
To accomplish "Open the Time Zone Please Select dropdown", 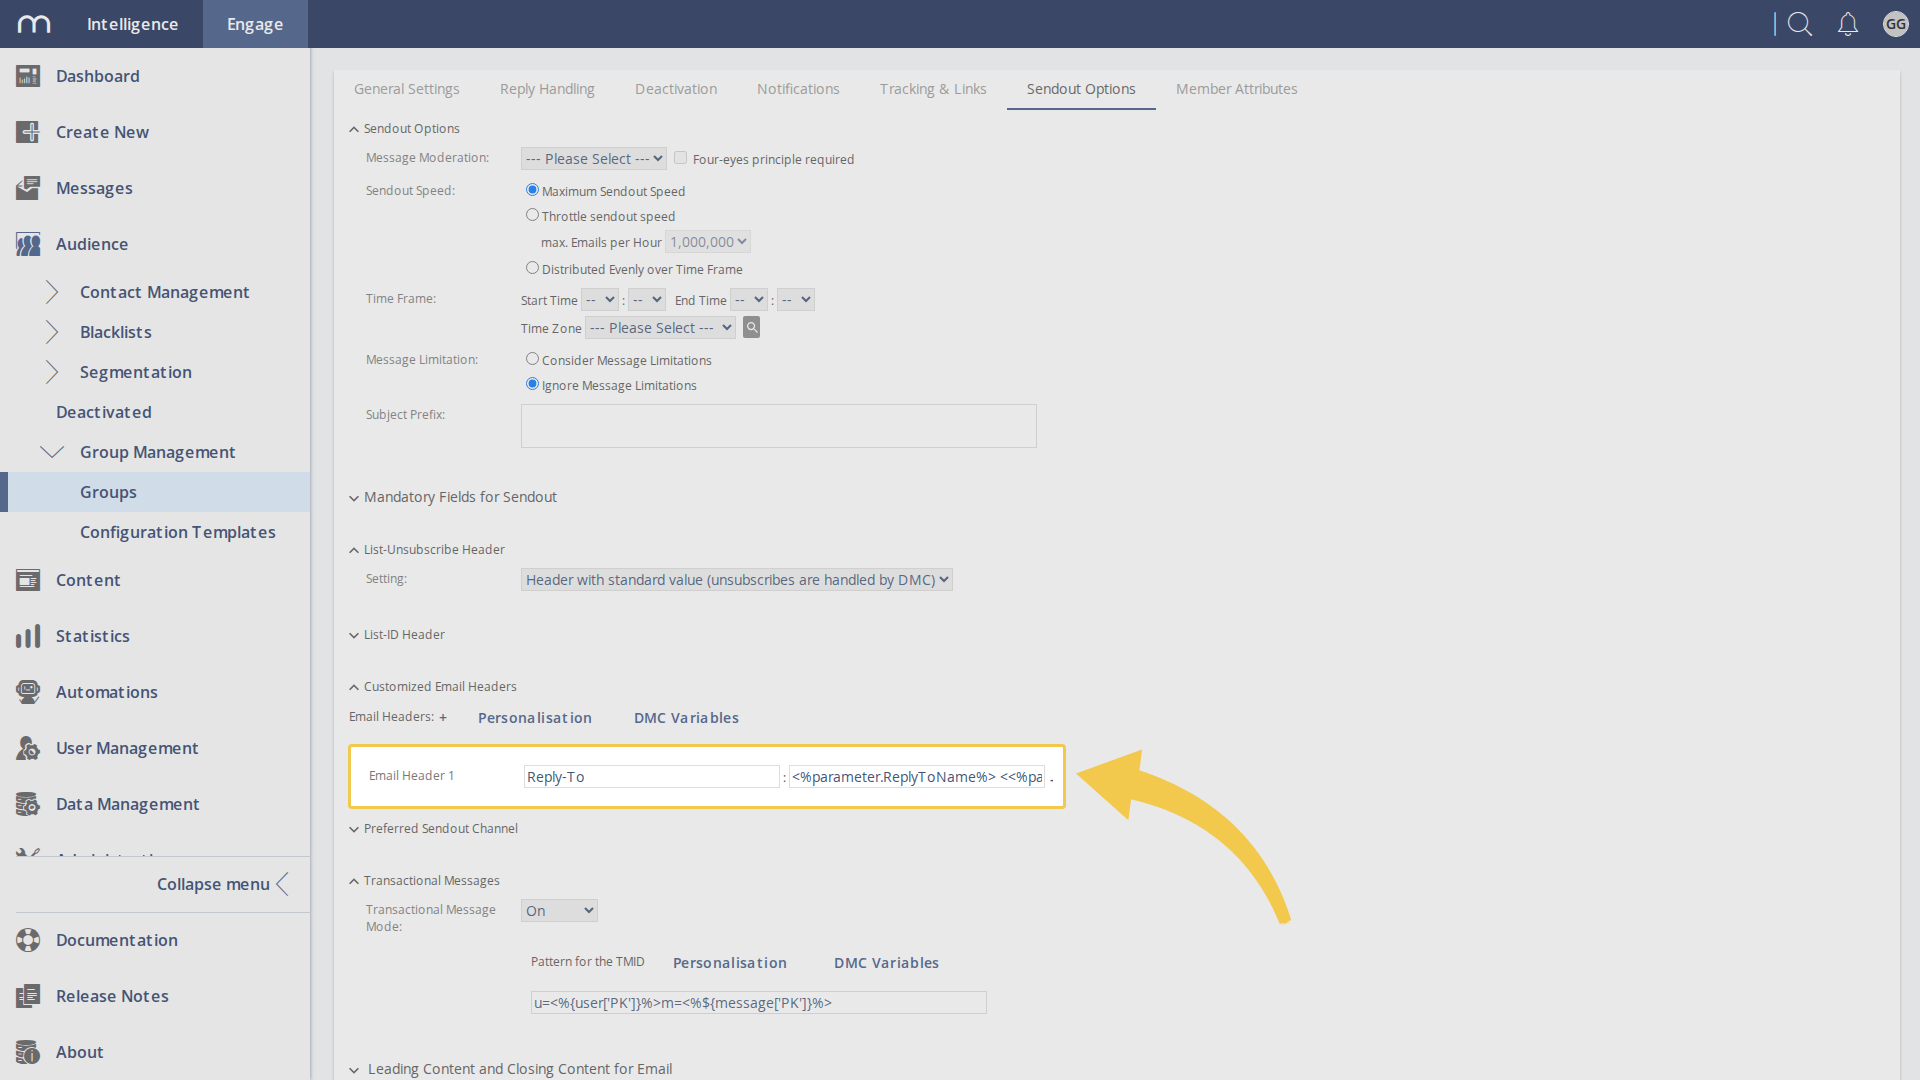I will coord(661,328).
